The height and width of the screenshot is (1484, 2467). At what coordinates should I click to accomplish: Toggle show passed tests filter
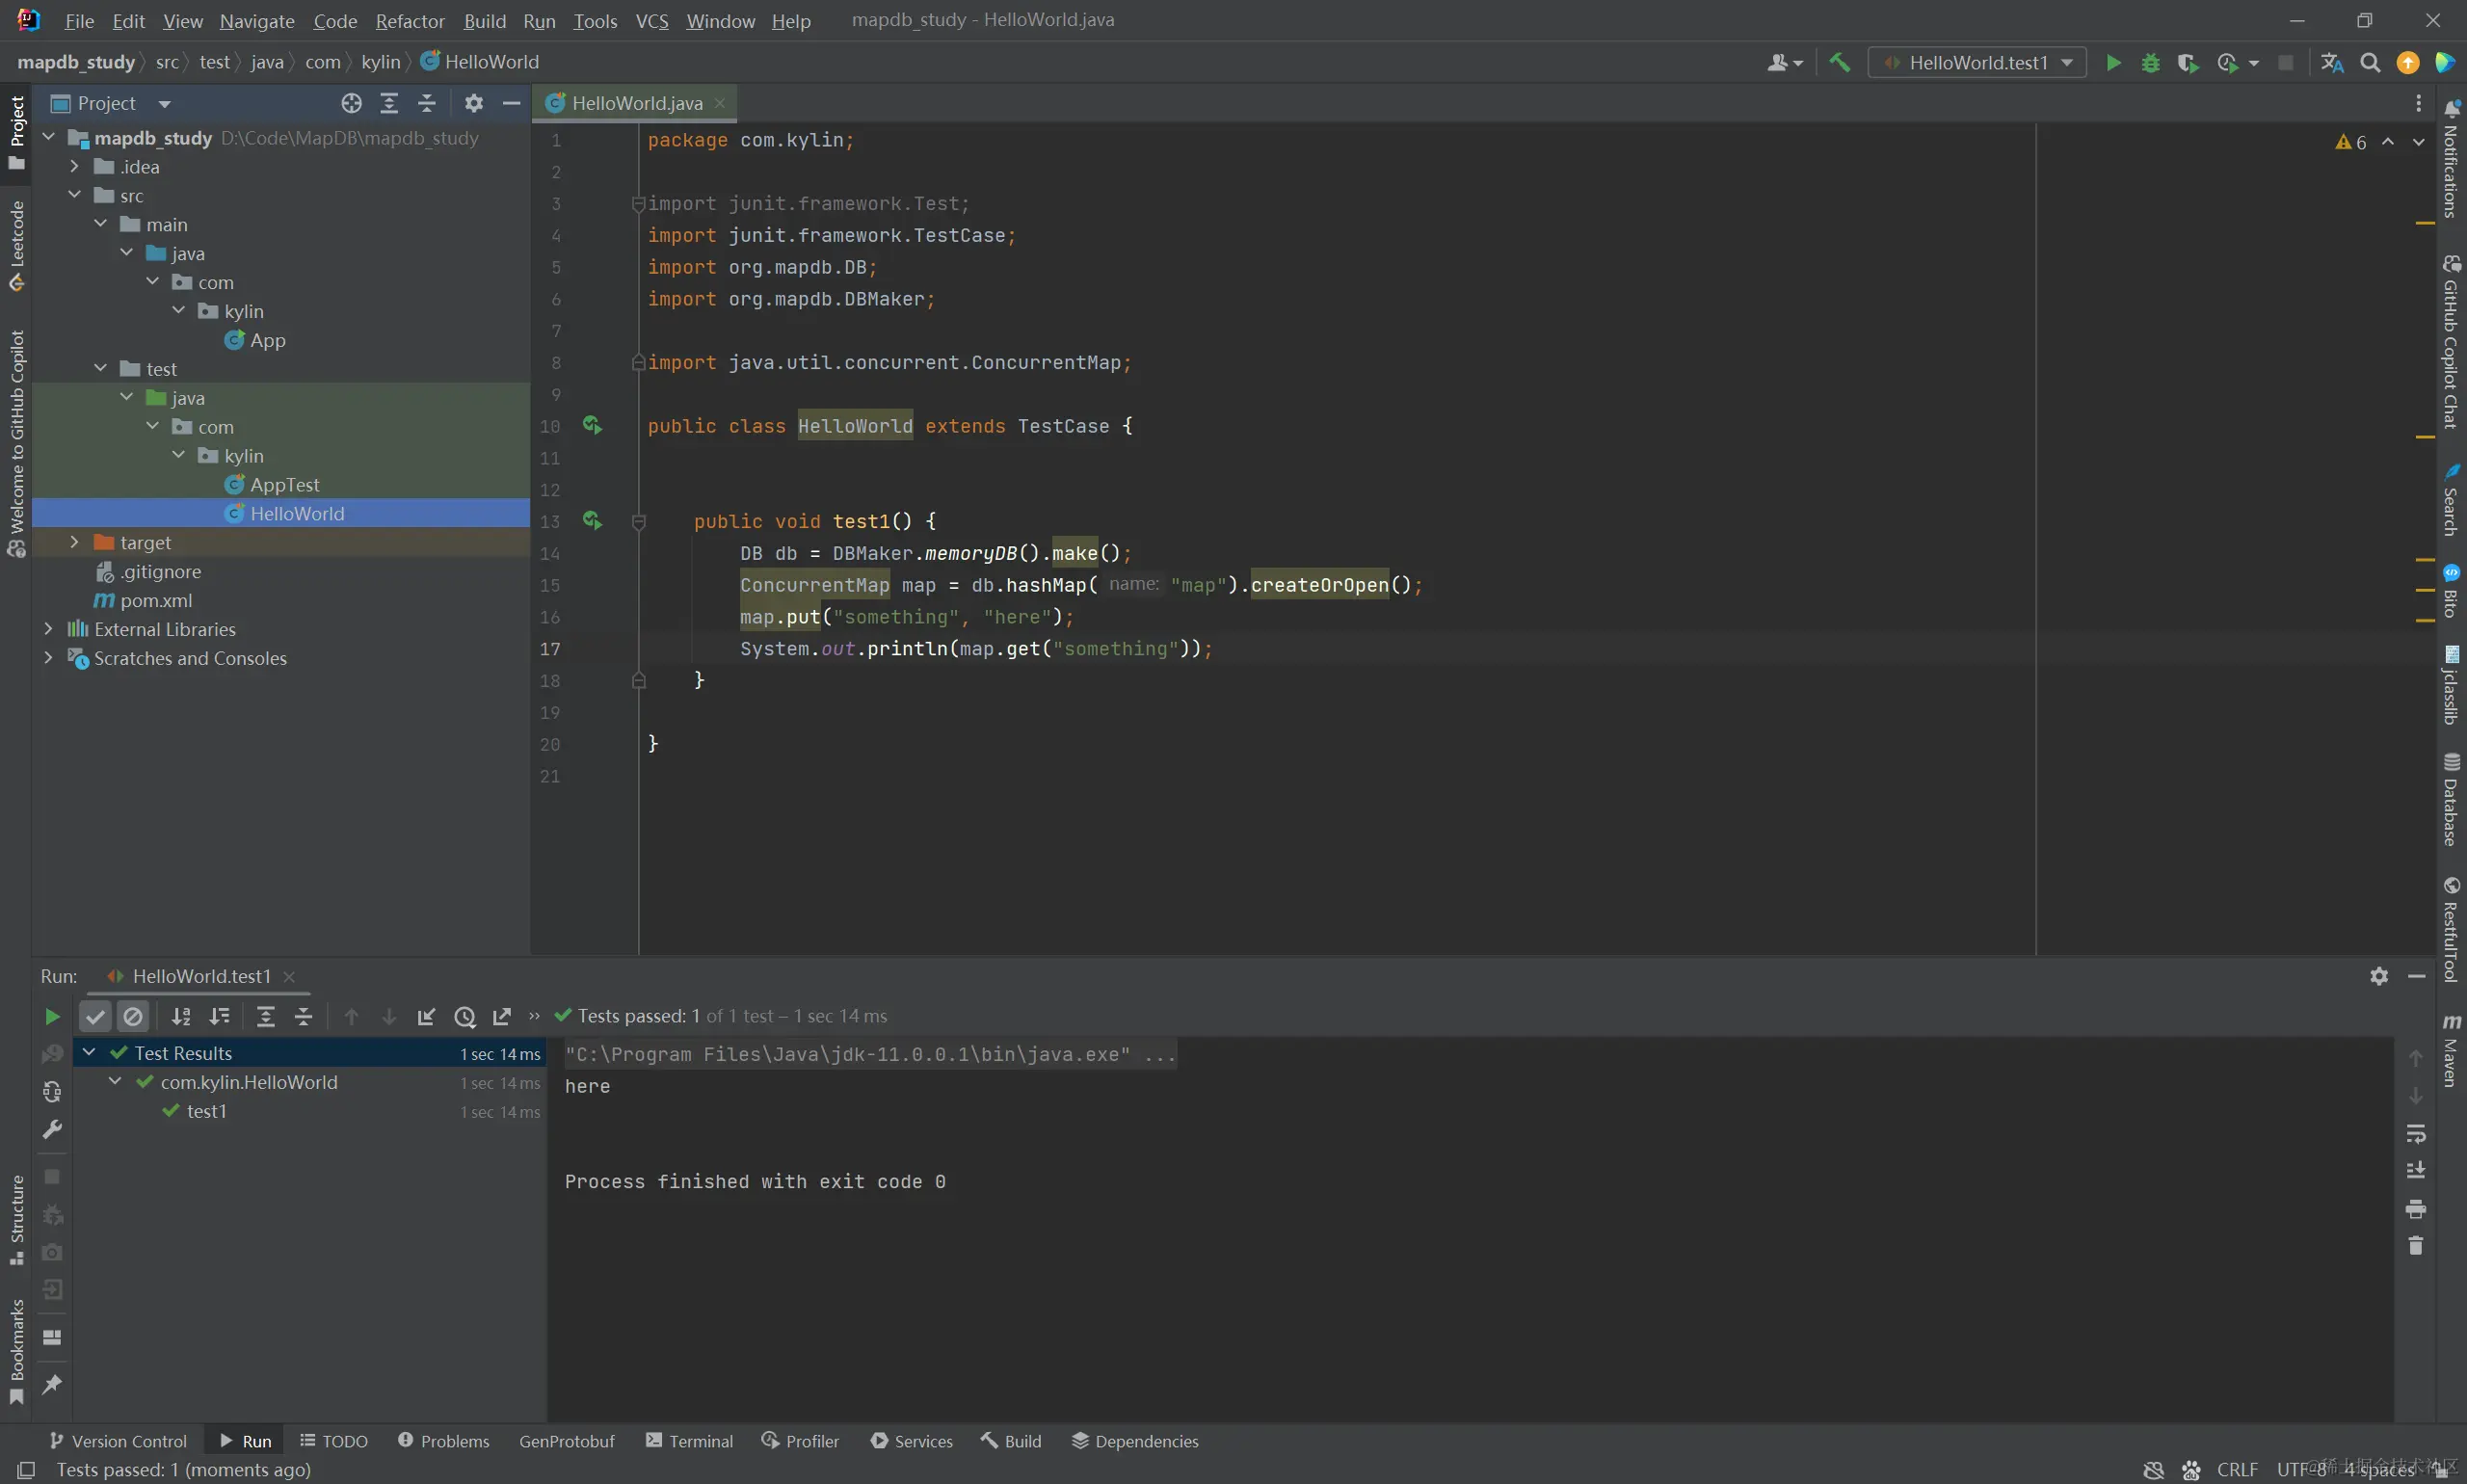click(x=95, y=1017)
